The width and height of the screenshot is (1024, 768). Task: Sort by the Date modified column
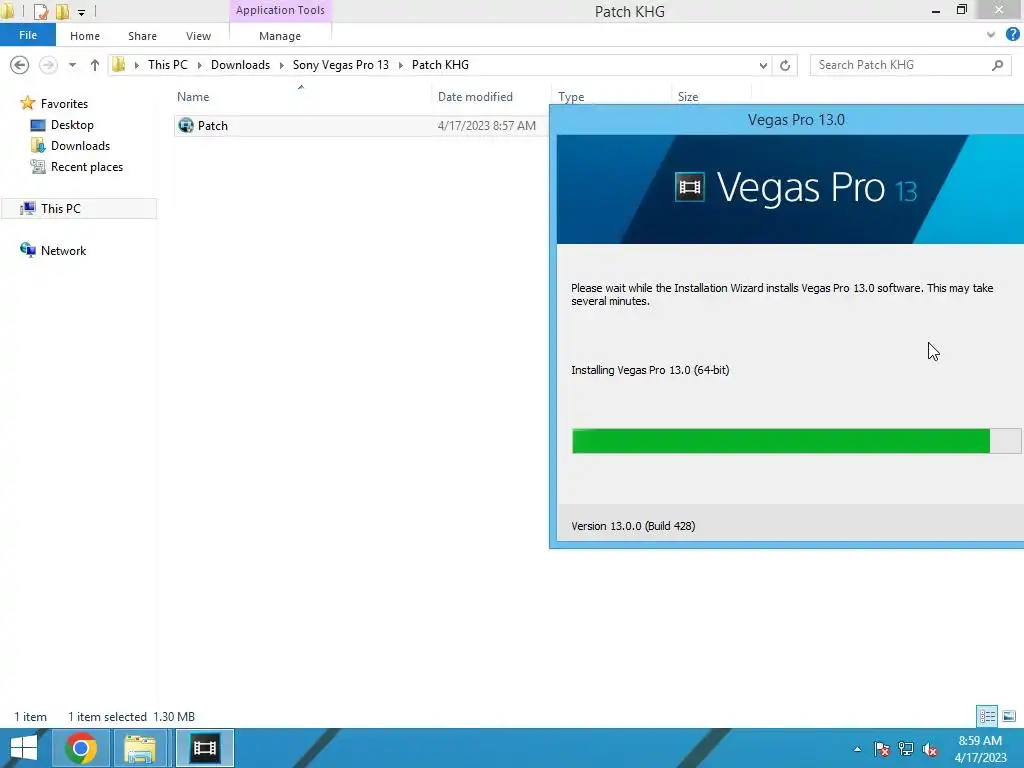475,97
